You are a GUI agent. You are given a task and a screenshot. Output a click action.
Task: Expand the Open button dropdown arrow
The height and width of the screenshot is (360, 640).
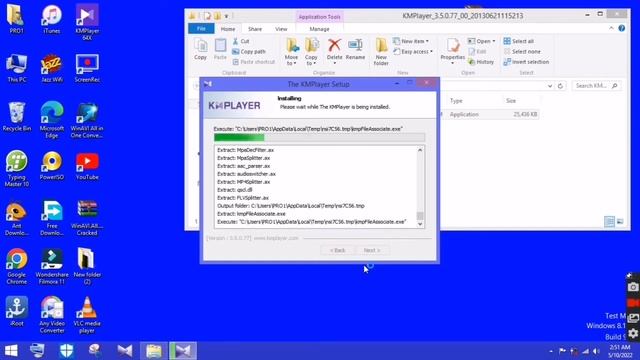pyautogui.click(x=493, y=41)
